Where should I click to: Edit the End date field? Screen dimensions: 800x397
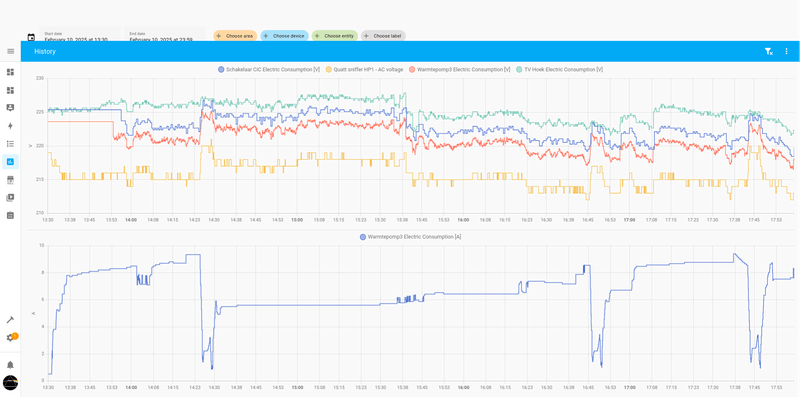[165, 35]
